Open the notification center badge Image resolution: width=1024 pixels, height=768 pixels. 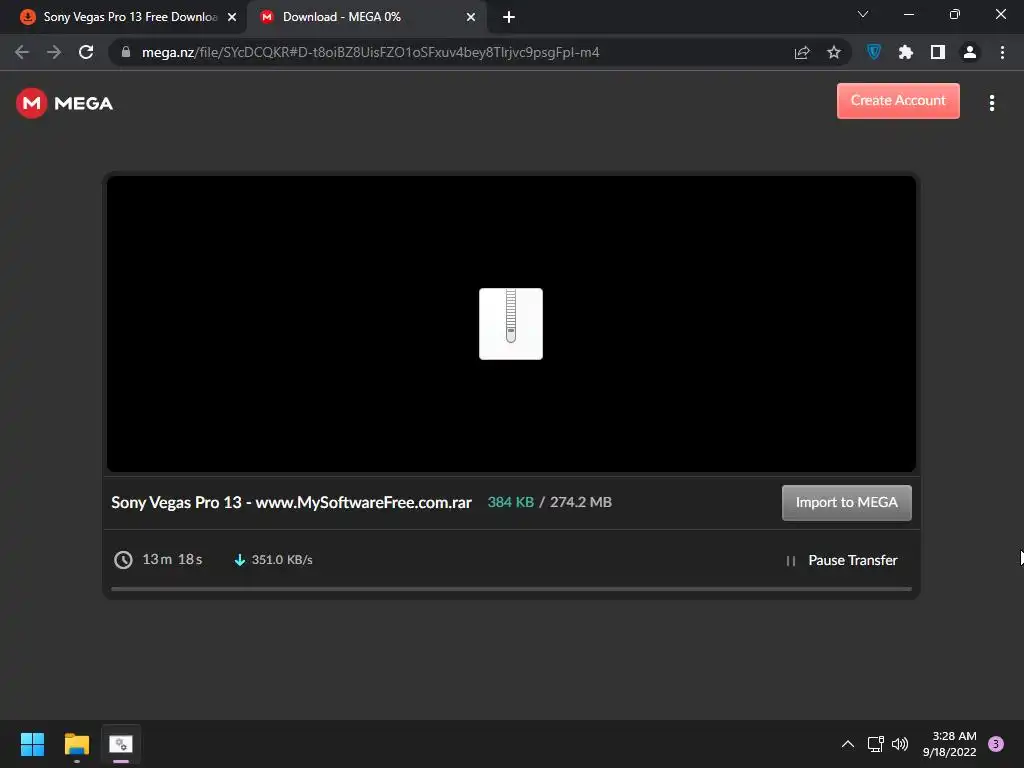pyautogui.click(x=996, y=744)
